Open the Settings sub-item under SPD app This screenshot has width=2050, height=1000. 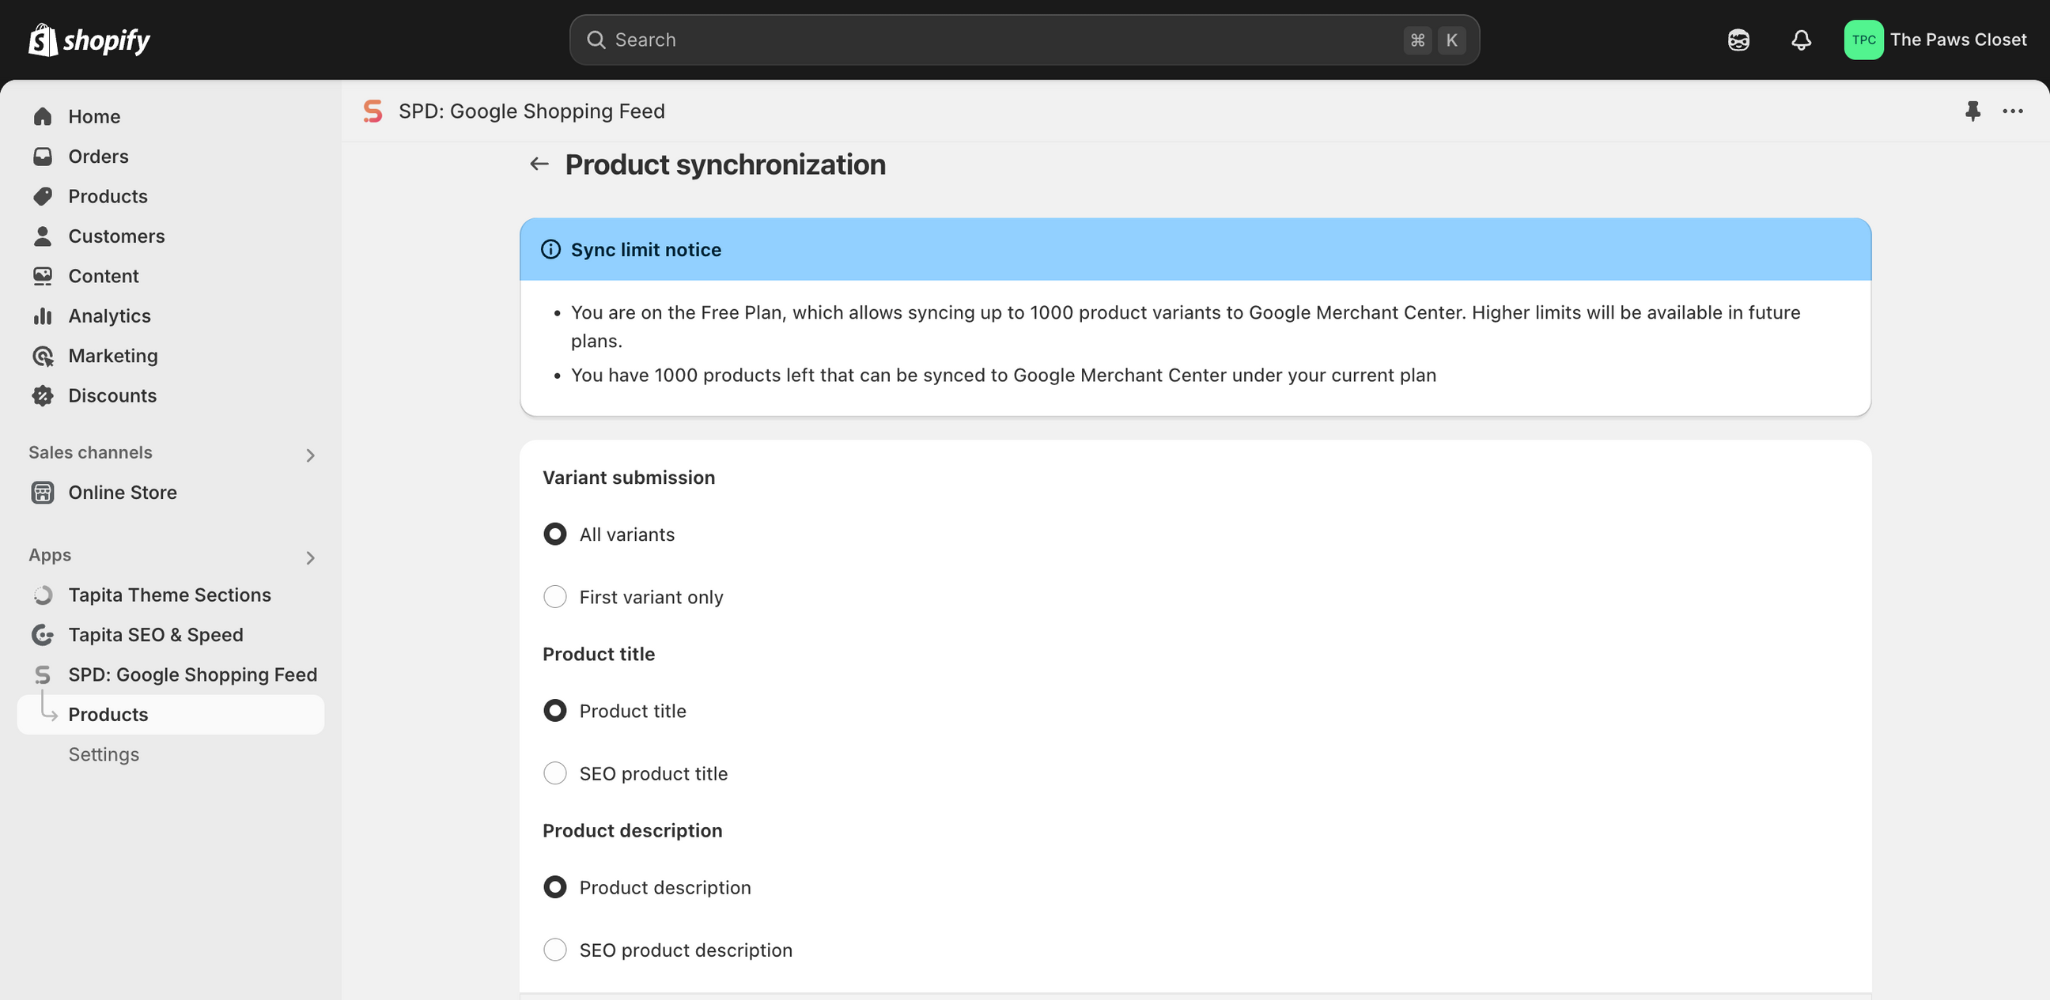pyautogui.click(x=103, y=755)
